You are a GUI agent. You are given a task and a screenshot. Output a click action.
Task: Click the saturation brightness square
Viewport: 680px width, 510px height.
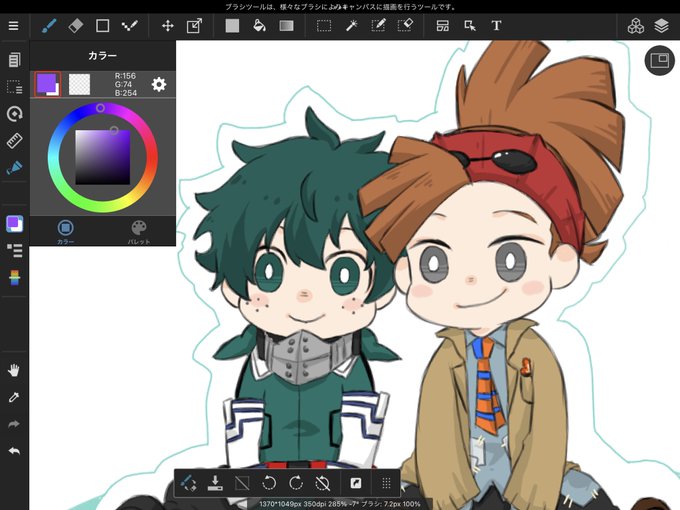[103, 157]
